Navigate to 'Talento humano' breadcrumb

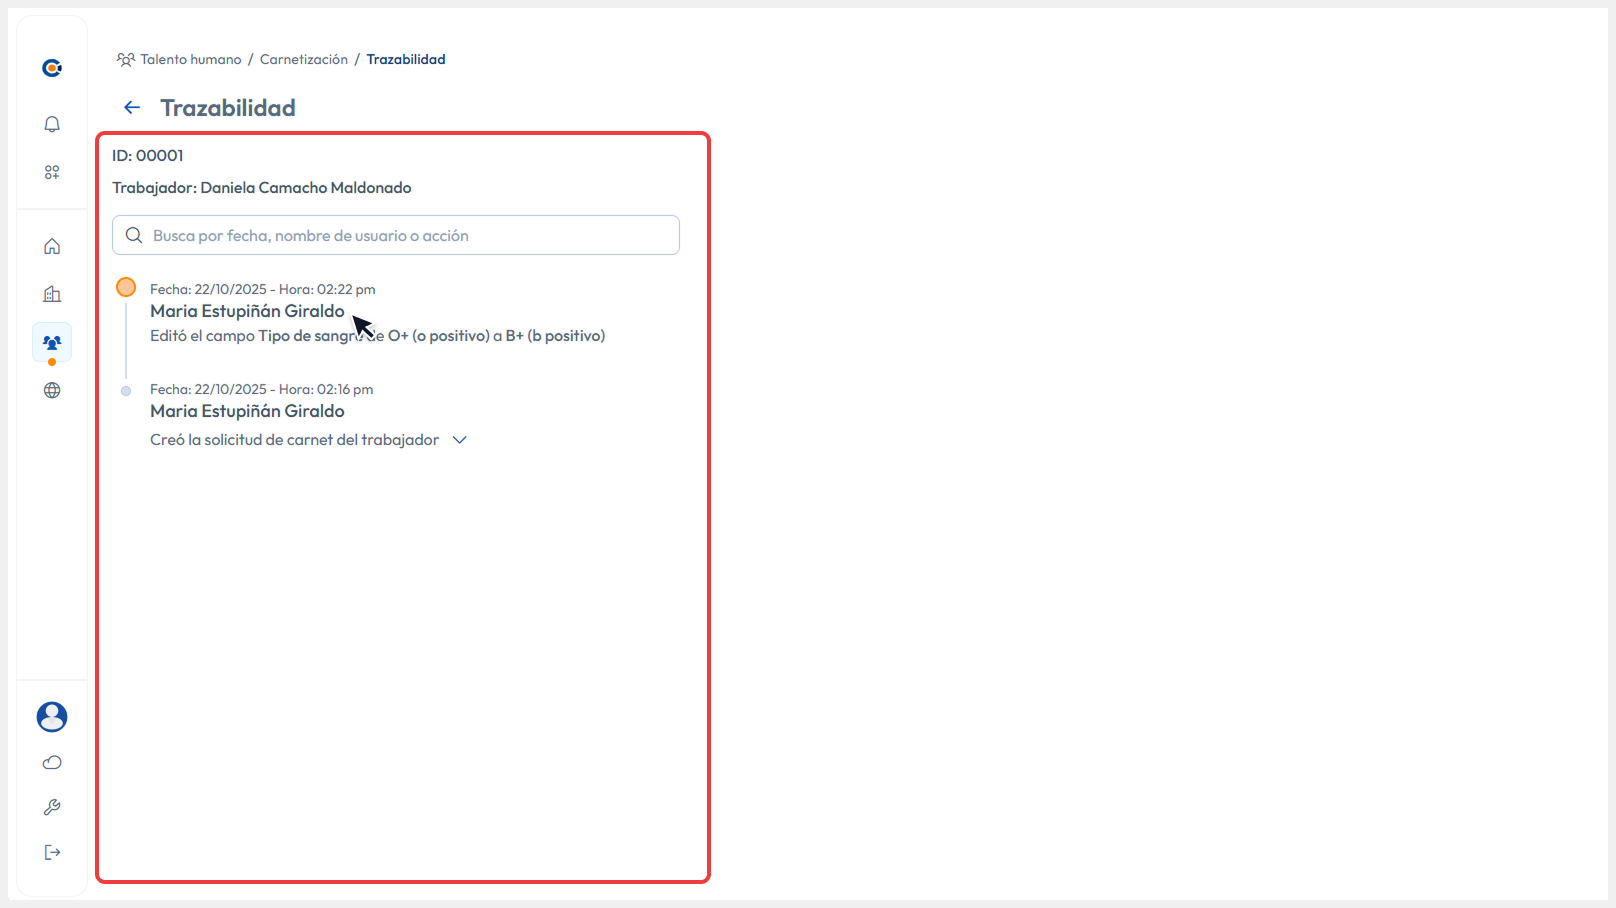(x=190, y=59)
